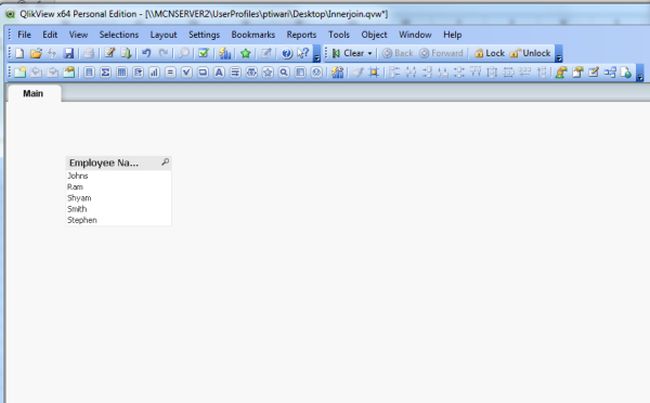The width and height of the screenshot is (650, 403).
Task: Open the Edit menu
Action: (x=50, y=35)
